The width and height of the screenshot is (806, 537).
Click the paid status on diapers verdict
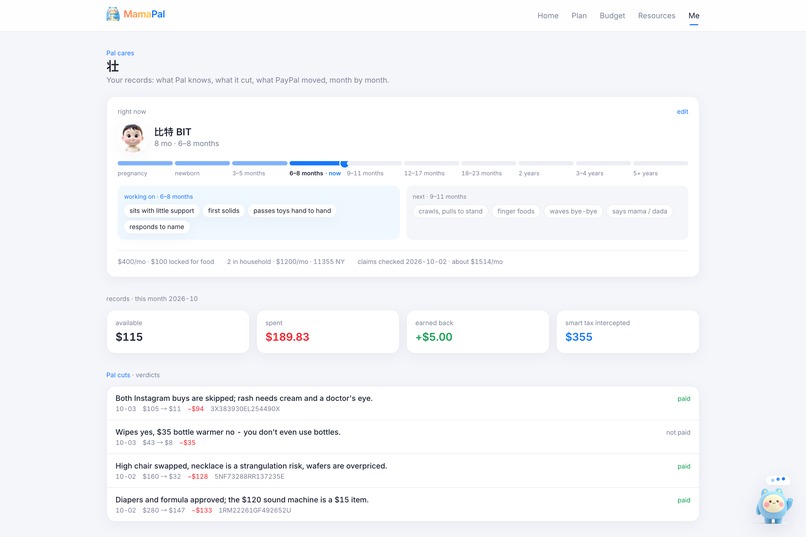[x=684, y=501]
